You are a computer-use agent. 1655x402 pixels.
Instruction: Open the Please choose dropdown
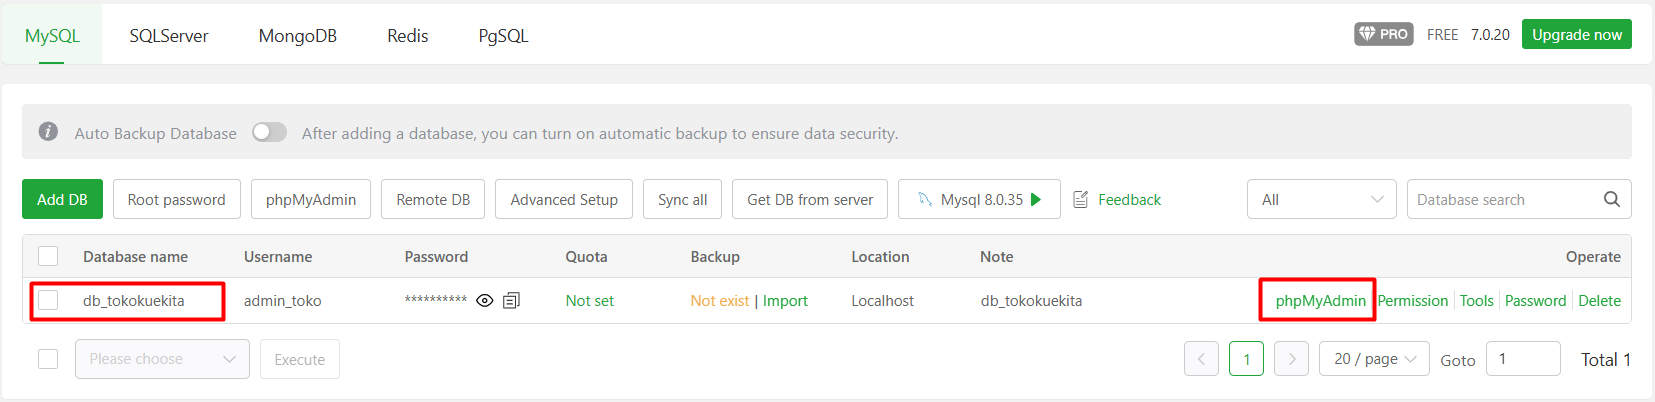click(x=162, y=359)
